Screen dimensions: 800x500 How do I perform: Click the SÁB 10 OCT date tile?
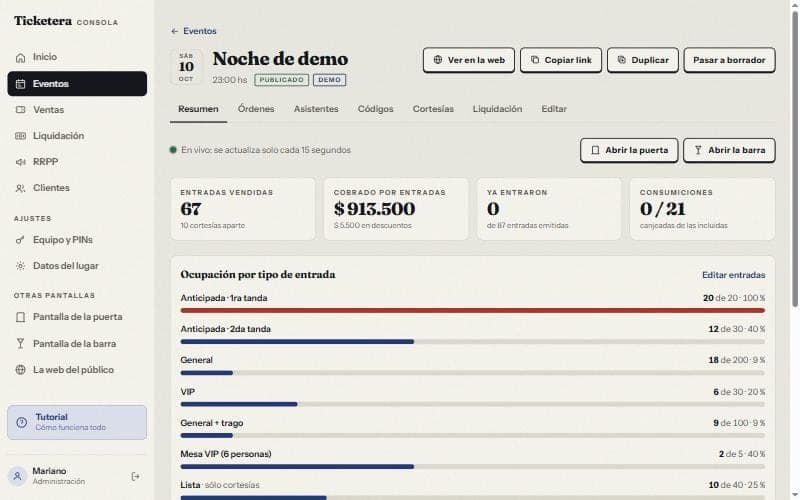pyautogui.click(x=186, y=67)
